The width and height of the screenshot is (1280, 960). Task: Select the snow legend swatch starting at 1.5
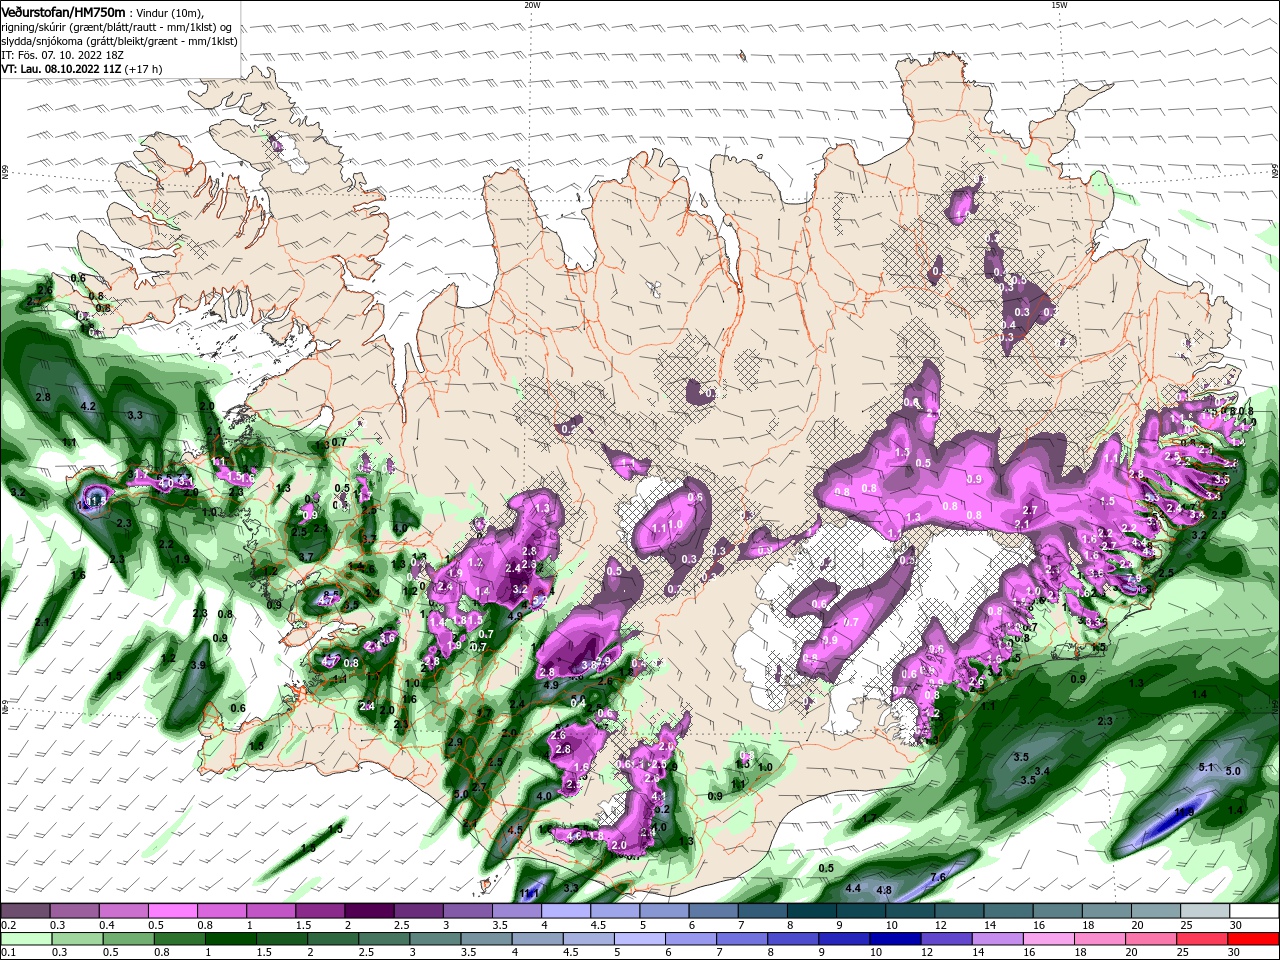point(320,911)
